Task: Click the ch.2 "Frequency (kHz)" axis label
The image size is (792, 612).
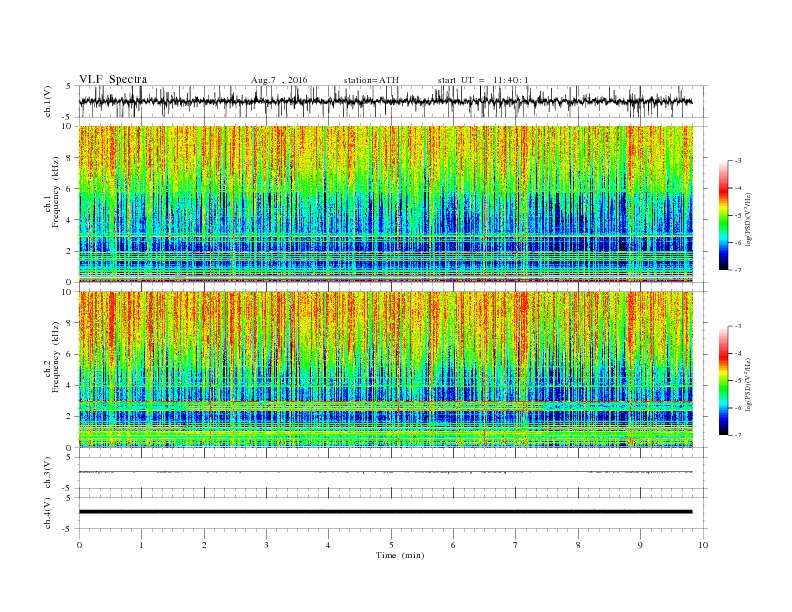Action: (x=56, y=357)
